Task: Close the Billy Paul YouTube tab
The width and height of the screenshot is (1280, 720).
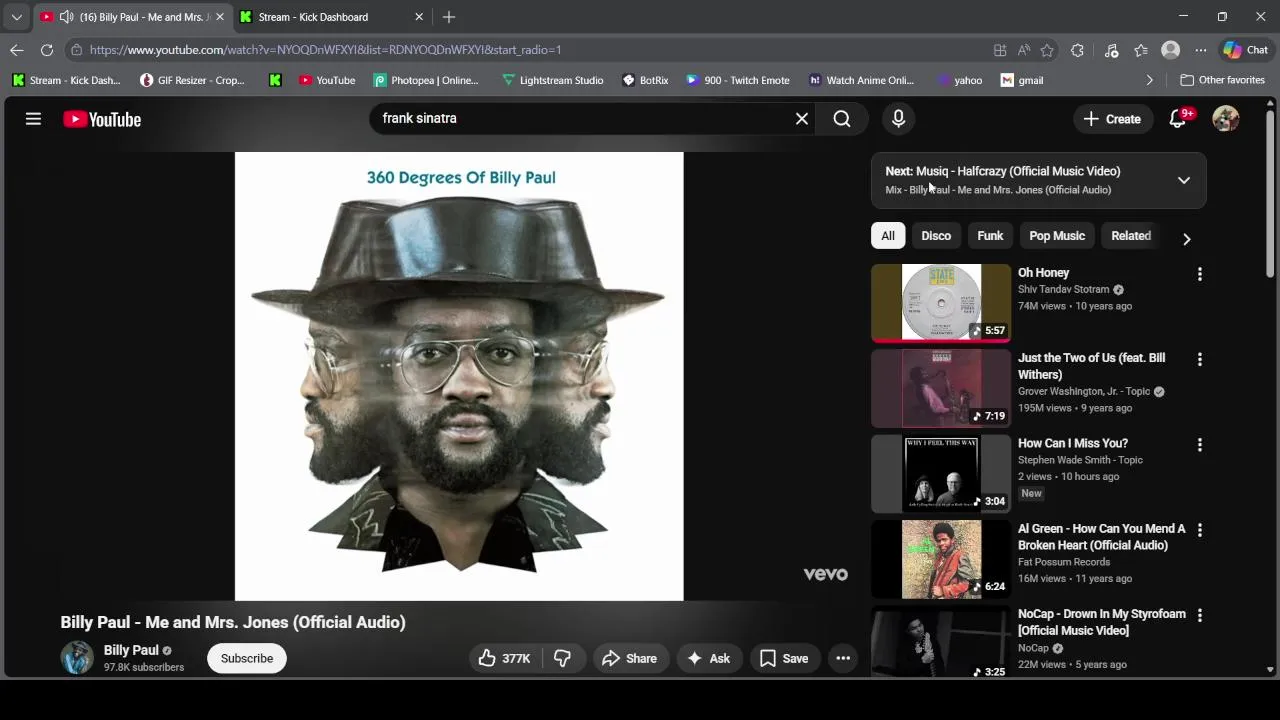Action: click(218, 17)
